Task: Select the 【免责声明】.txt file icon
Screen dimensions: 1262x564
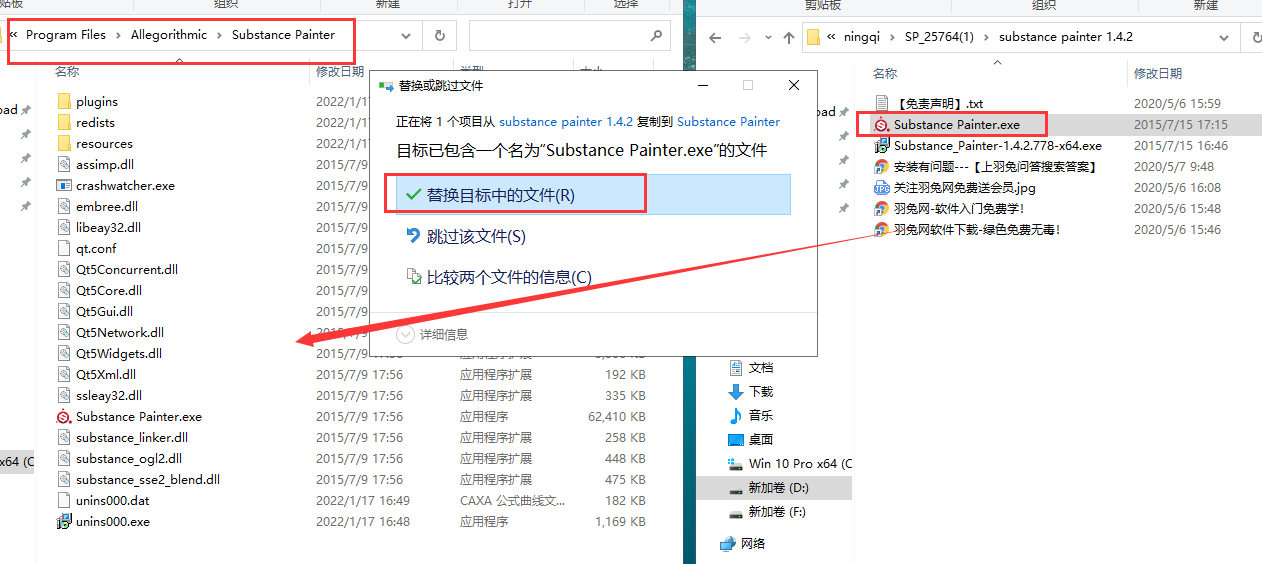Action: tap(882, 103)
